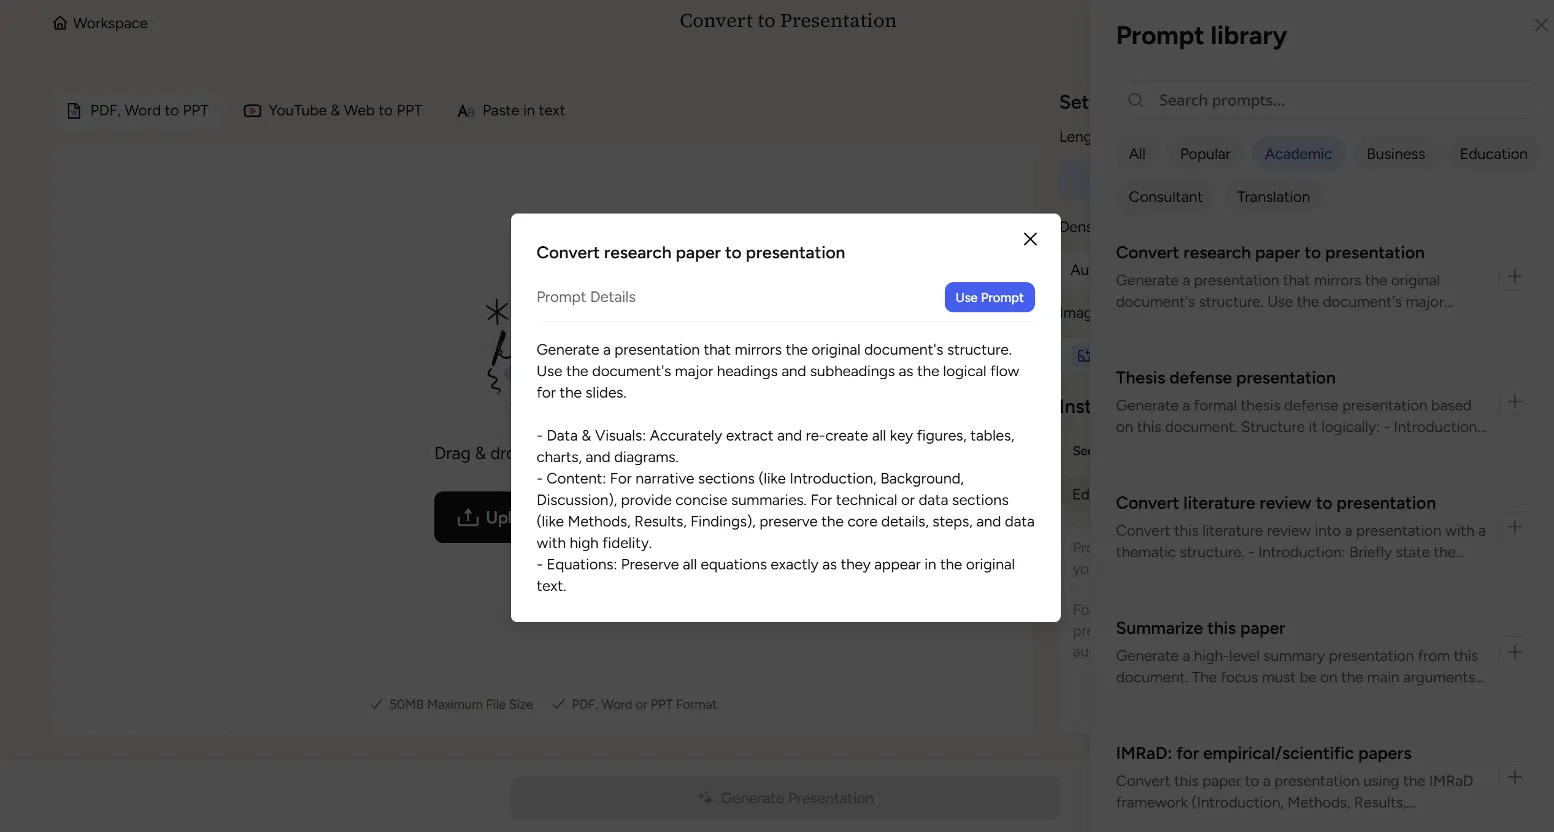Open the Paste in text tab

pyautogui.click(x=511, y=111)
